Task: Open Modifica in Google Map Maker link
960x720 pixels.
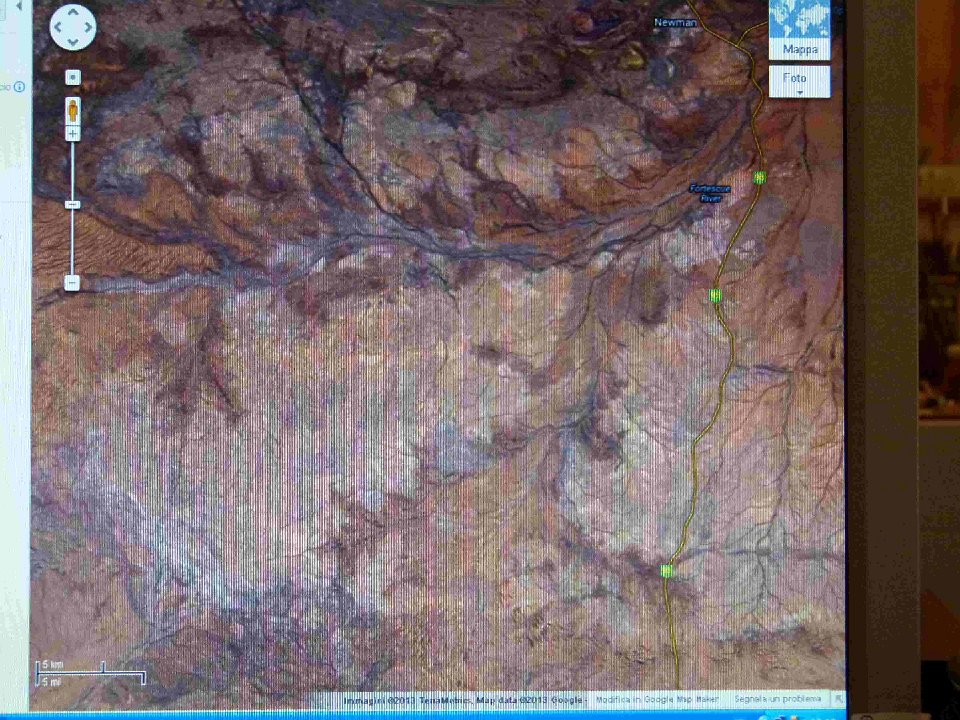Action: click(658, 699)
